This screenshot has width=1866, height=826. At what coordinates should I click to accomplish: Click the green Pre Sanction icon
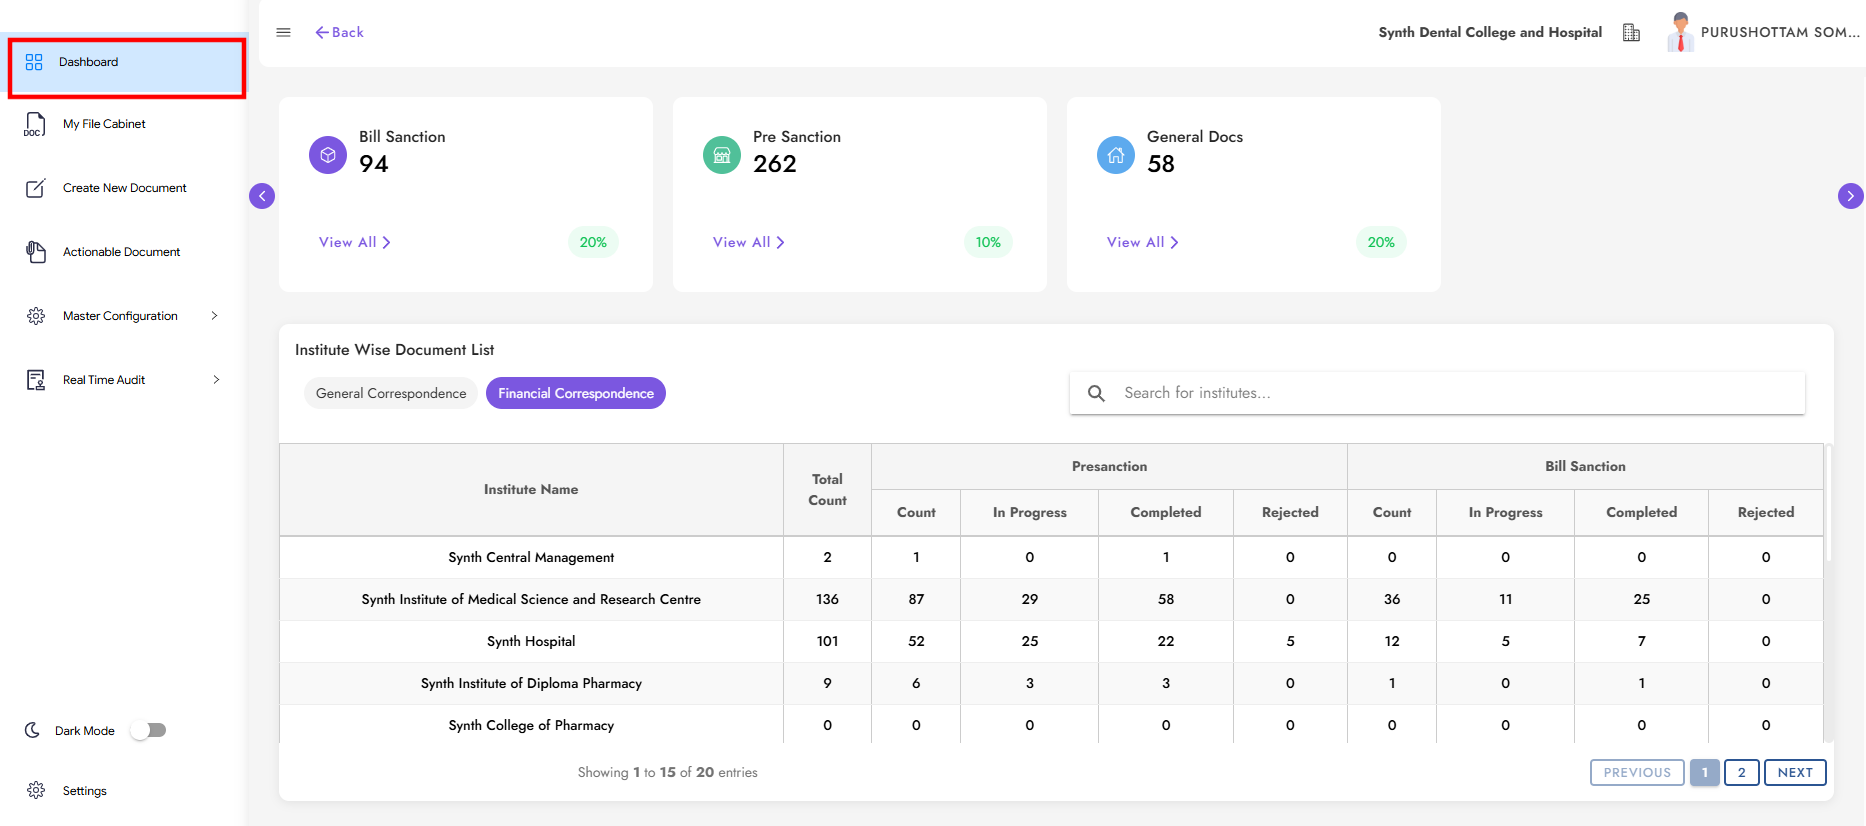[722, 155]
